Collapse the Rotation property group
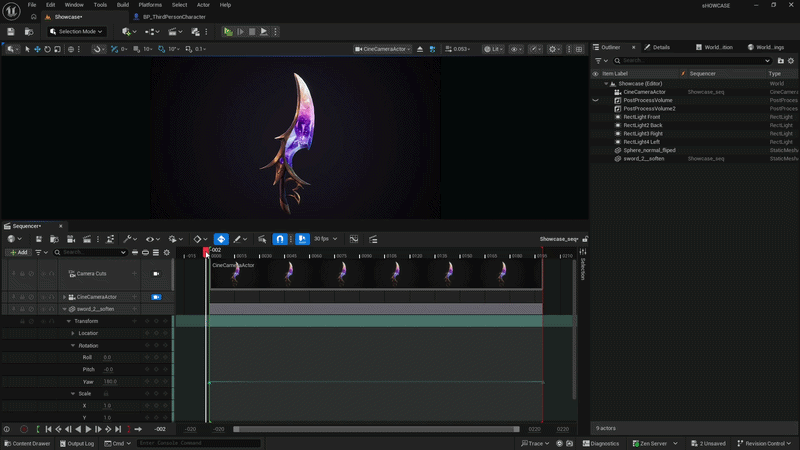800x450 pixels. tap(73, 346)
